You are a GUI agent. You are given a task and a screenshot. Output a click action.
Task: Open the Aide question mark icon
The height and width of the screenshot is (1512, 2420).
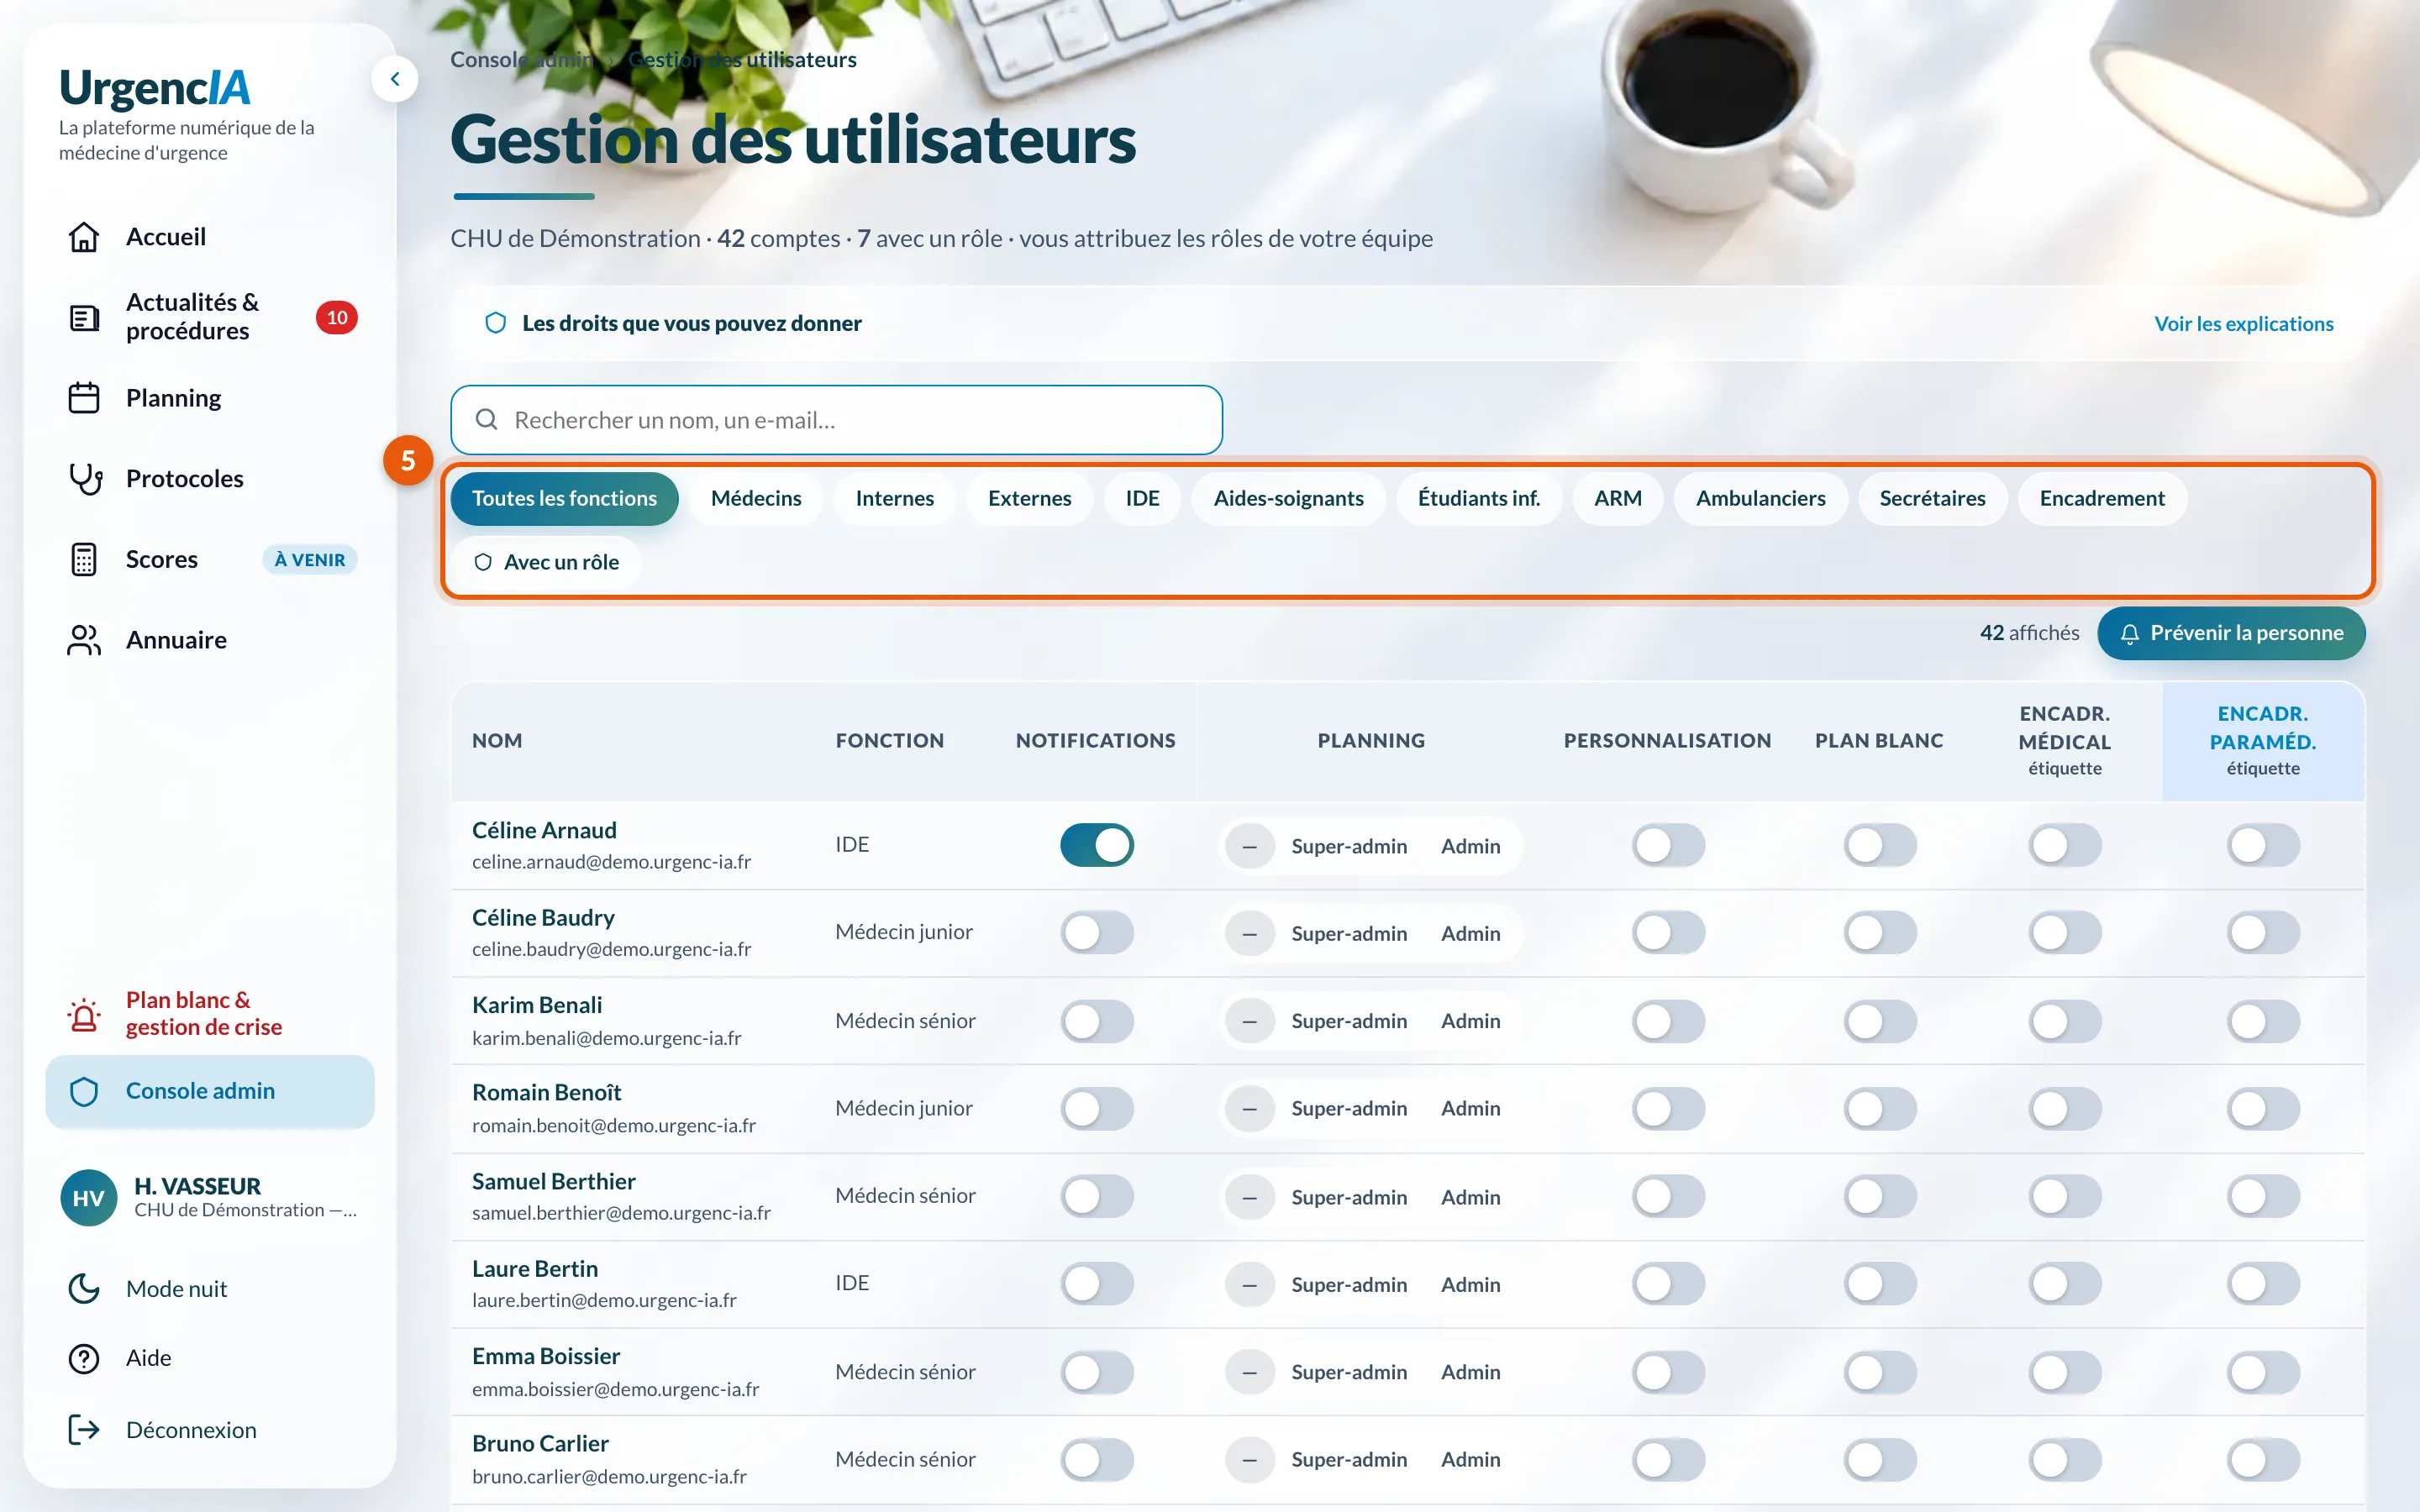pyautogui.click(x=84, y=1358)
